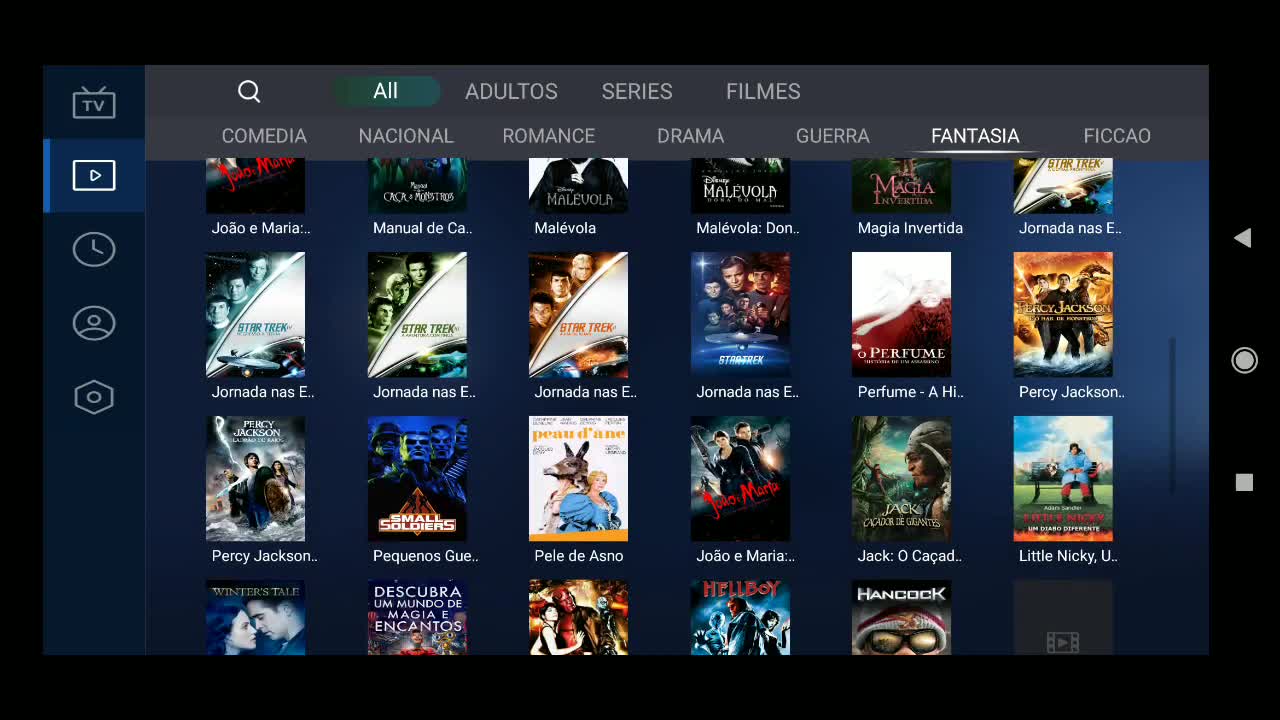The width and height of the screenshot is (1280, 720).
Task: Open the settings hexagon icon
Action: click(94, 397)
